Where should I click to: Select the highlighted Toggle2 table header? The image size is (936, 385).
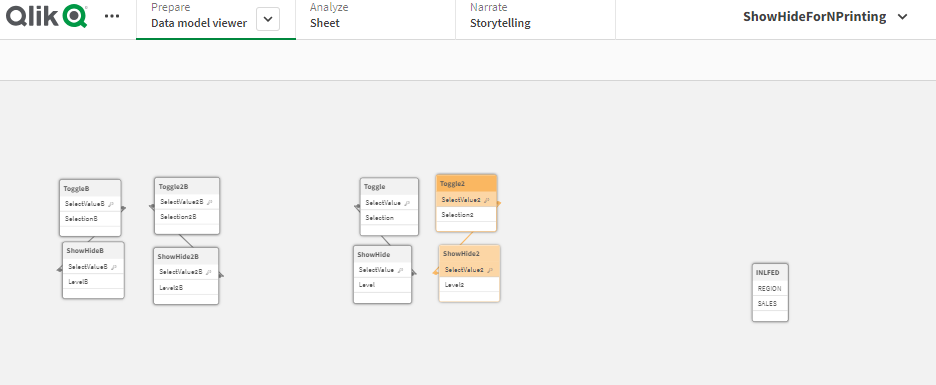(x=466, y=183)
